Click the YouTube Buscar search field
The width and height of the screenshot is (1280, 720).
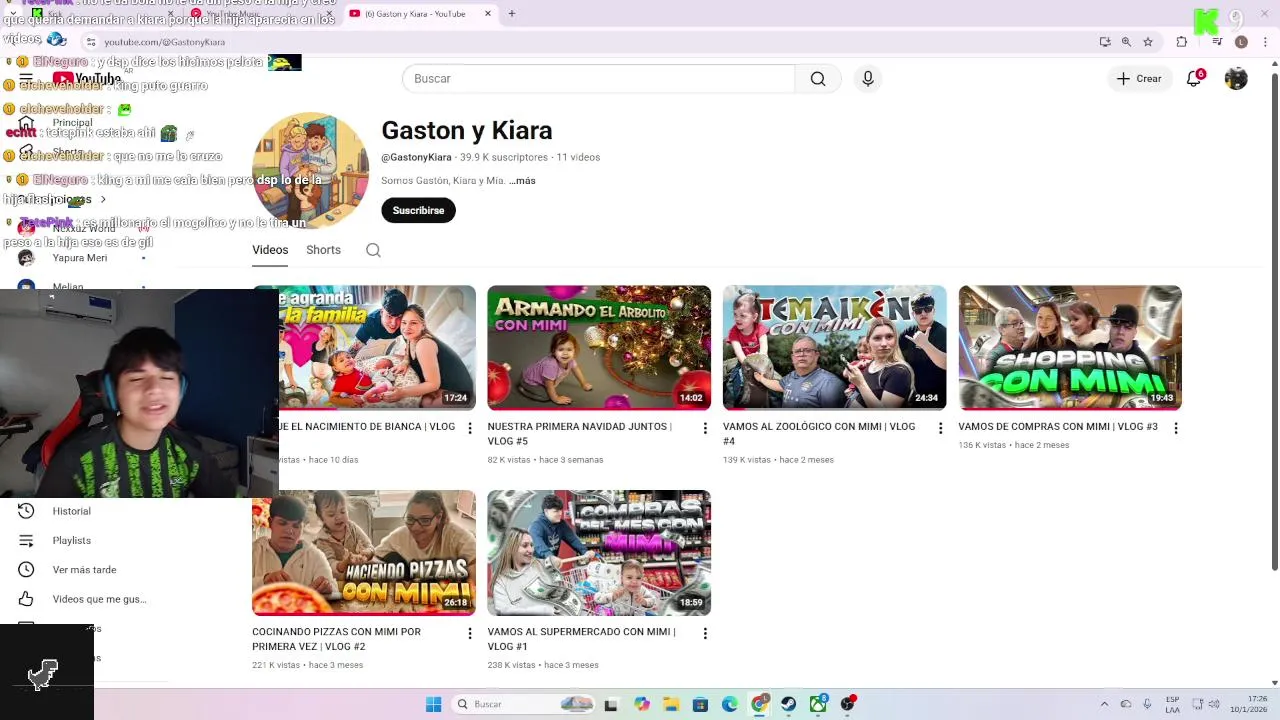(x=598, y=79)
